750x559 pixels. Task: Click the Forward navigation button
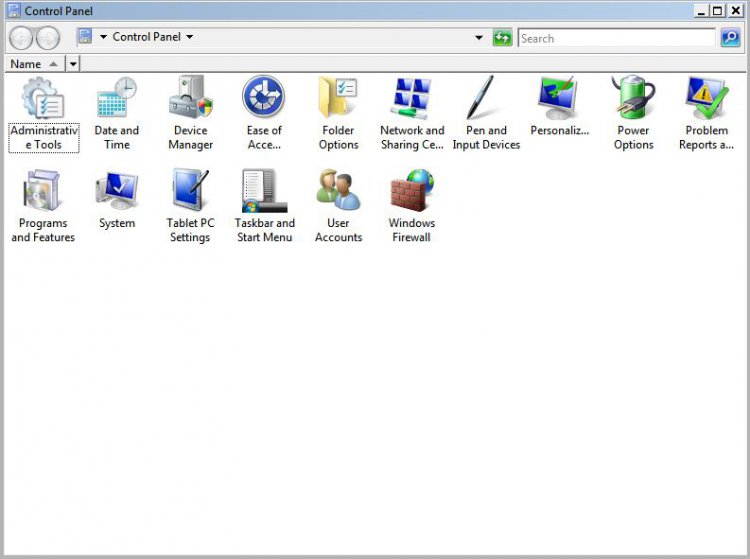click(48, 38)
